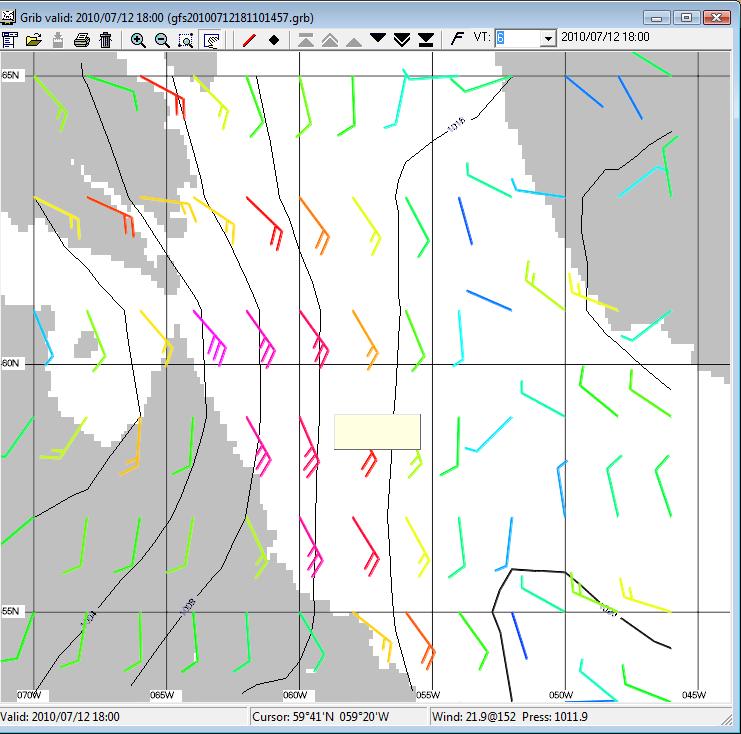Click the italic F icon
The width and height of the screenshot is (741, 734).
(x=458, y=39)
